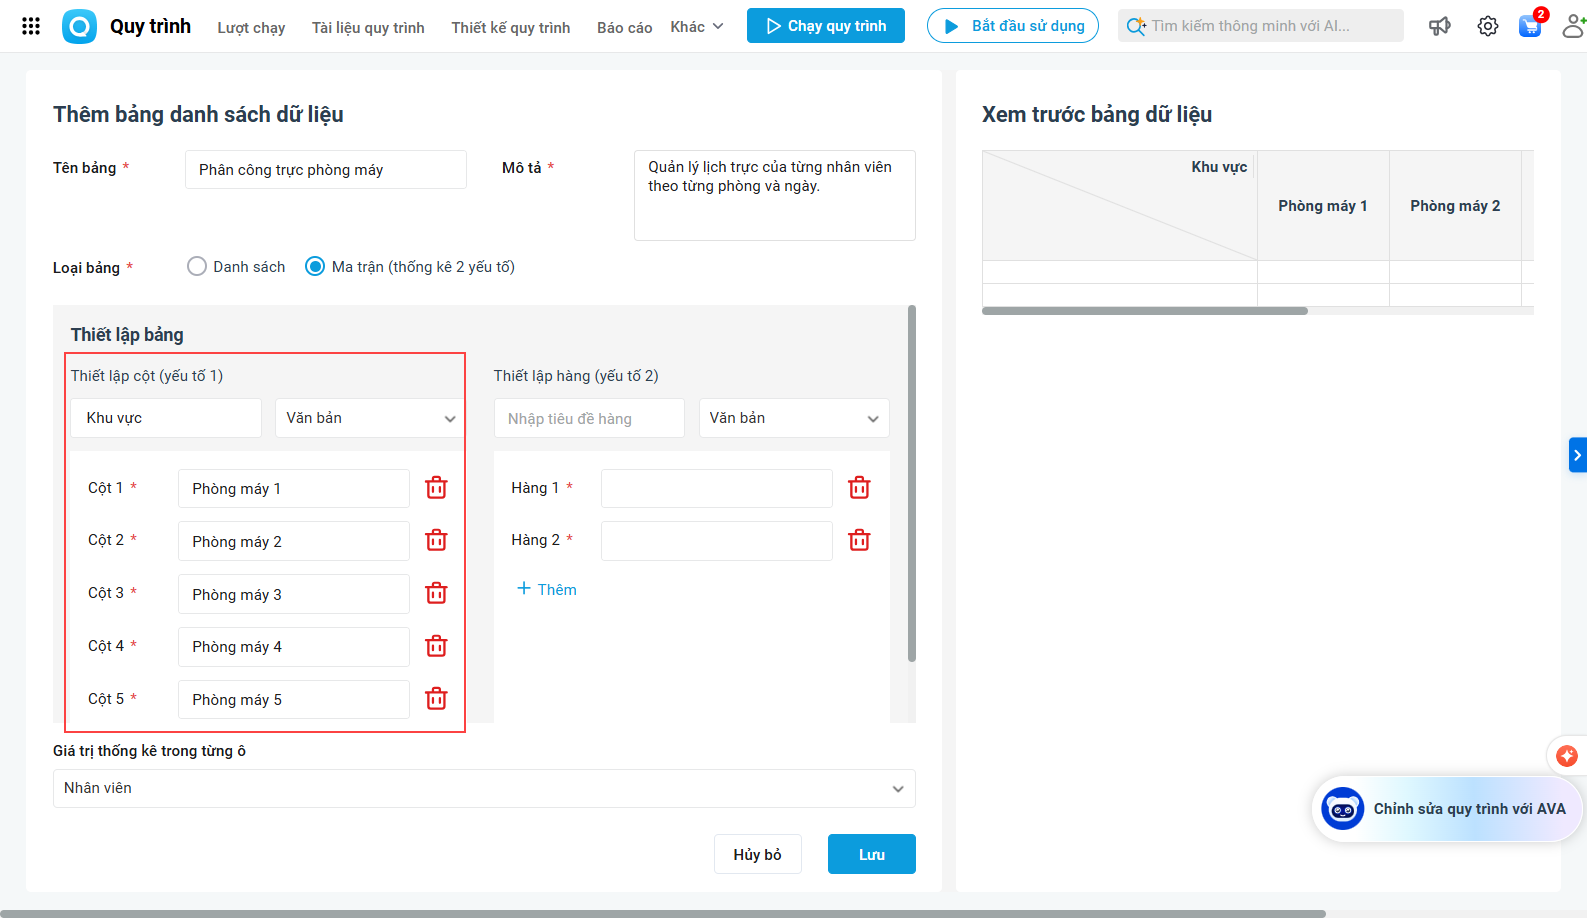Image resolution: width=1587 pixels, height=918 pixels.
Task: Click the Cột 2 field Phòng máy 2
Action: pyautogui.click(x=294, y=541)
